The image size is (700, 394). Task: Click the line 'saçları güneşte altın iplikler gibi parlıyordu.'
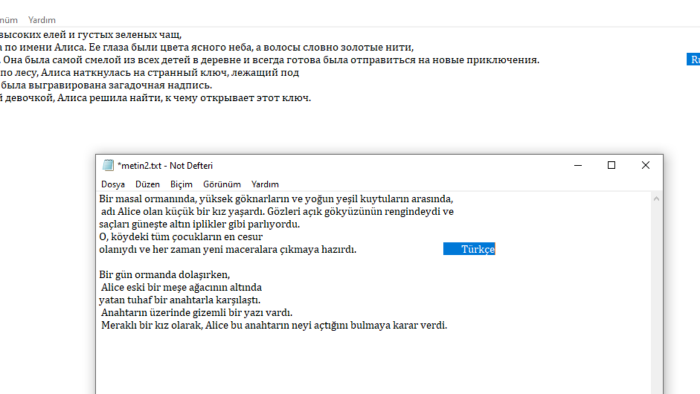(199, 224)
